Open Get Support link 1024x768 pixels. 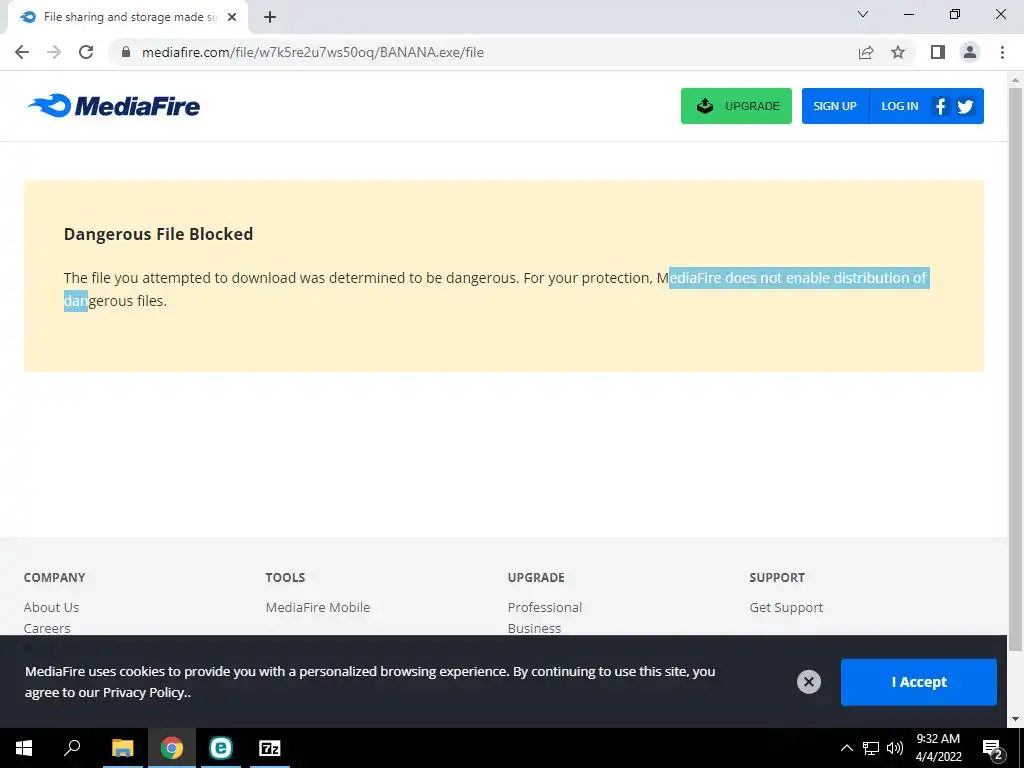786,607
